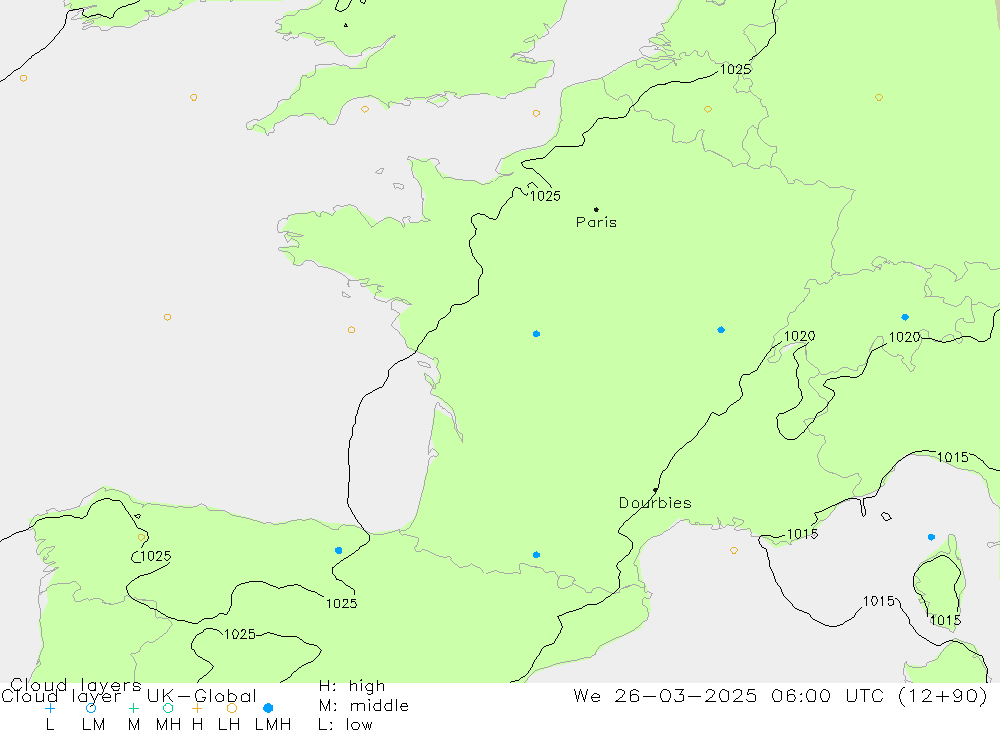Click the 1015 isobar label over northern Italy
Image resolution: width=1000 pixels, height=733 pixels.
click(x=953, y=457)
